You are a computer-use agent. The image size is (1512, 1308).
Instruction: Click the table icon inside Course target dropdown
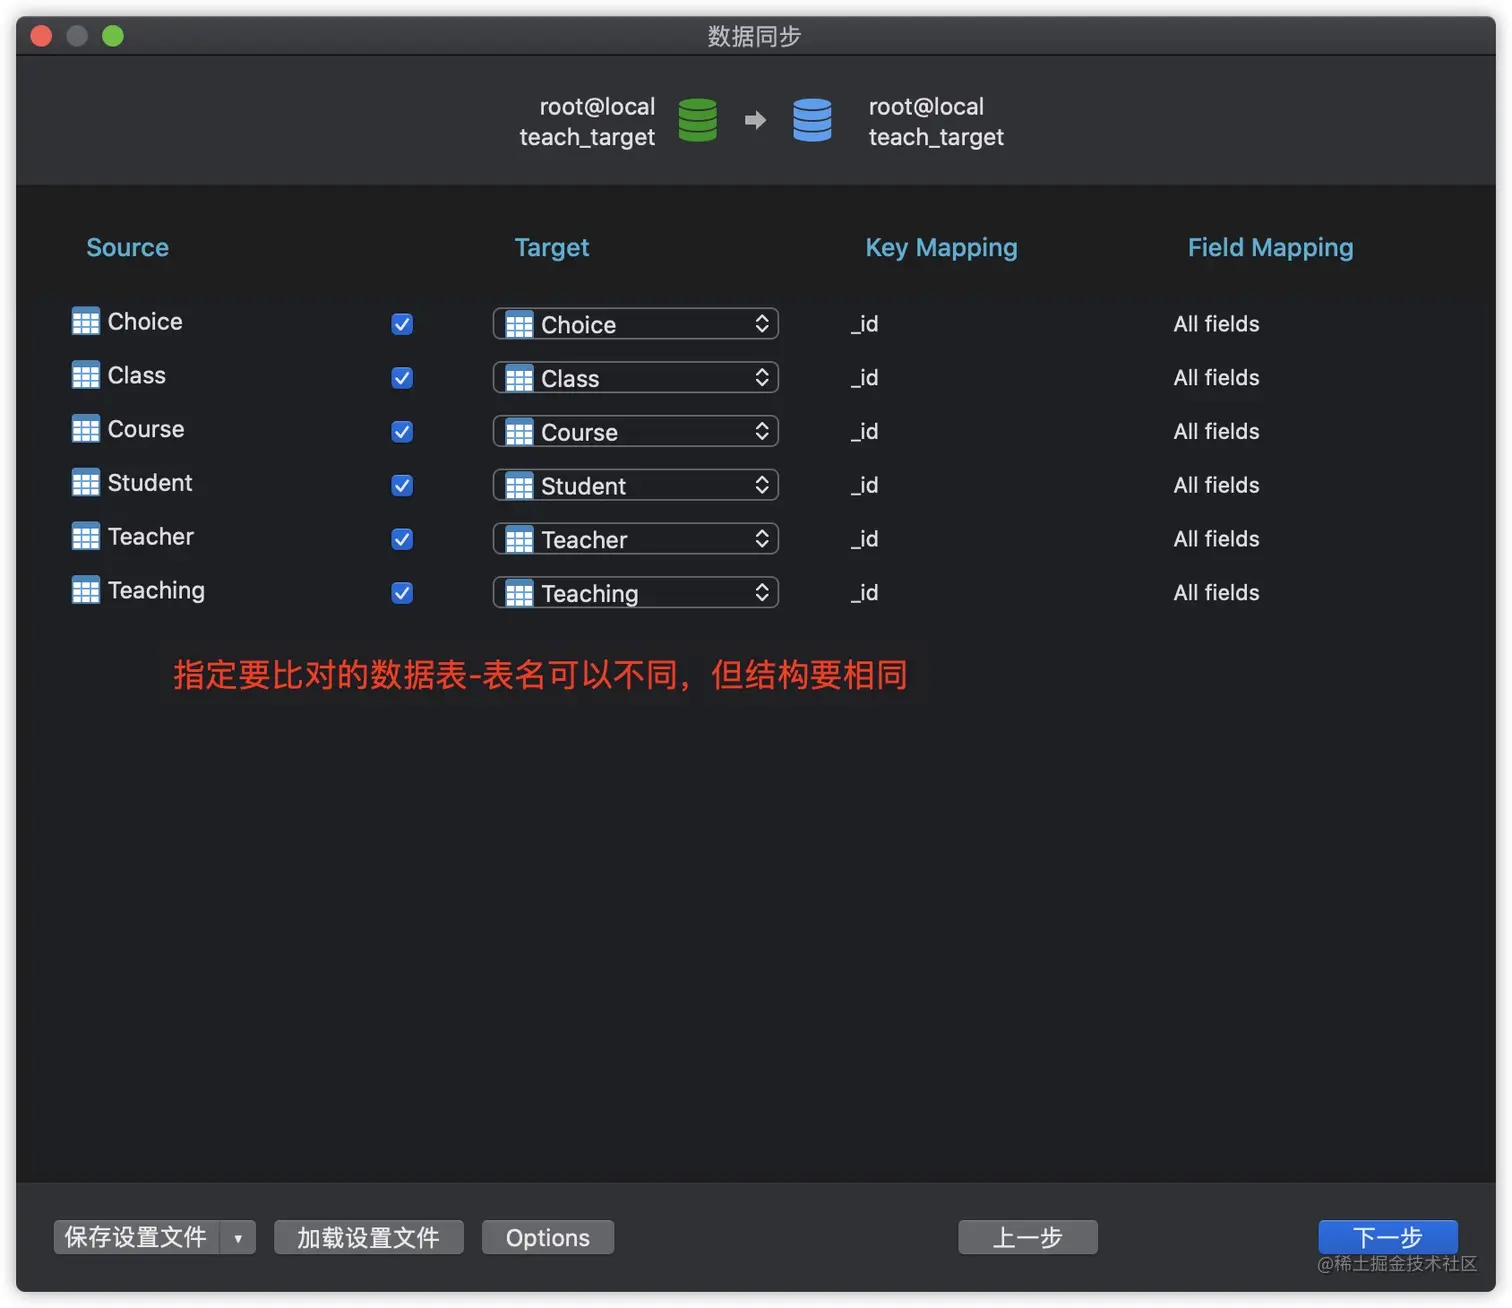(x=519, y=432)
